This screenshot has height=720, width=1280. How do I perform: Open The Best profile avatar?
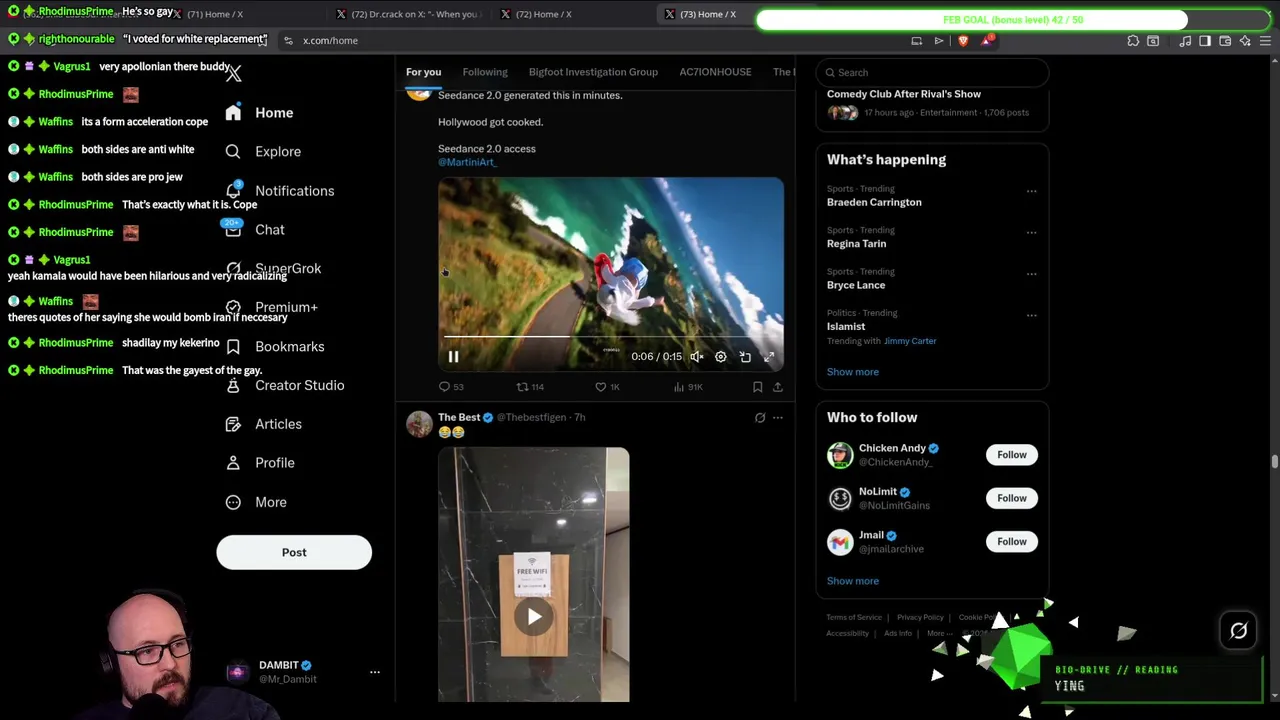click(x=419, y=424)
